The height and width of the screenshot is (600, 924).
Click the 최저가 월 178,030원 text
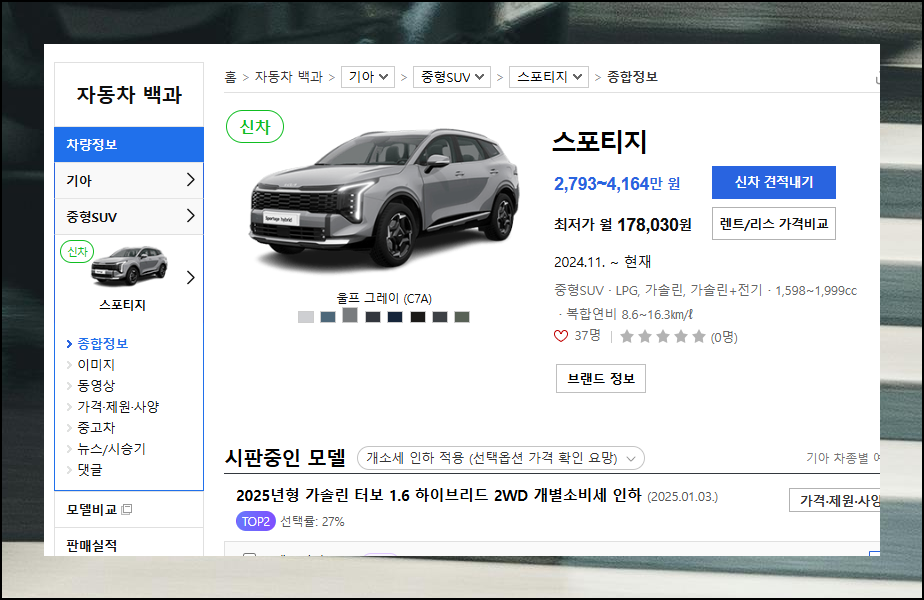pos(623,225)
